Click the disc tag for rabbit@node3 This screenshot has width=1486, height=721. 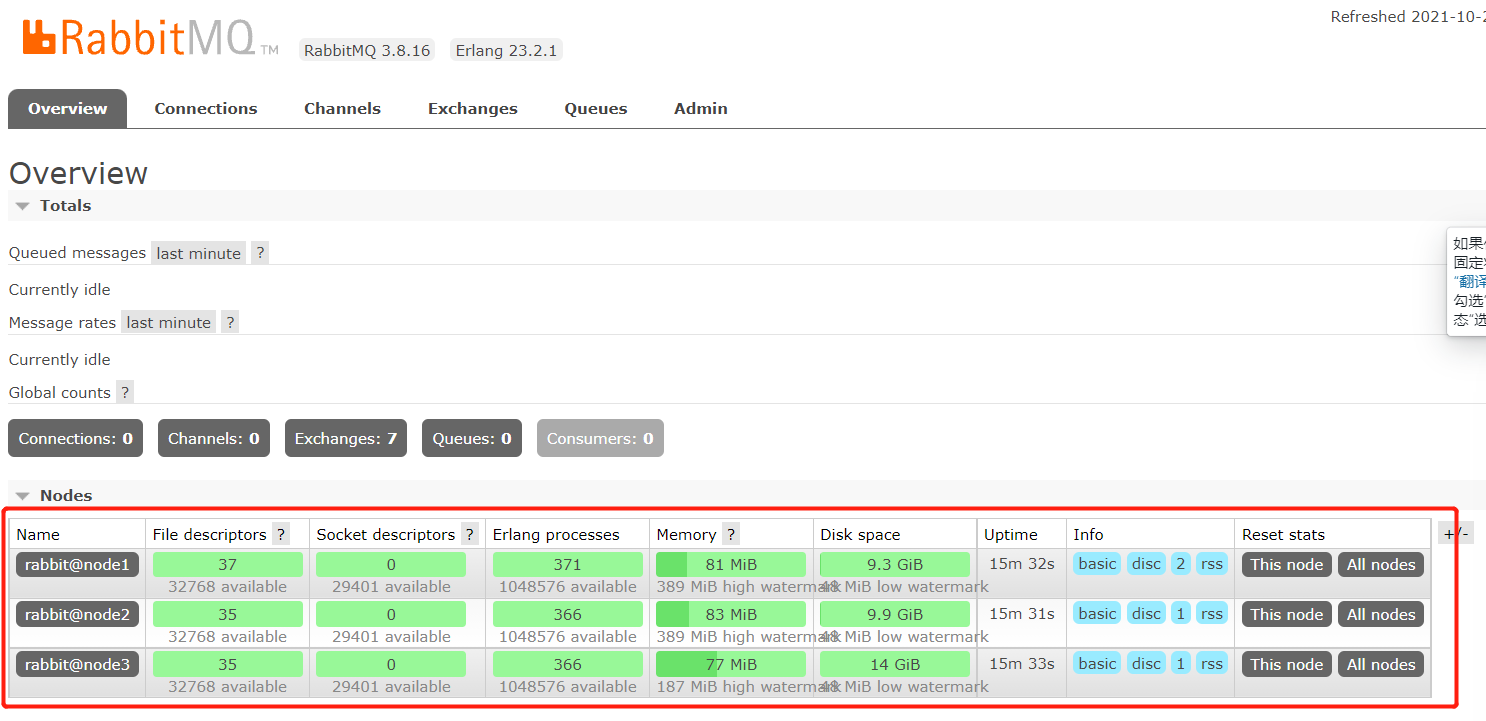point(1146,664)
